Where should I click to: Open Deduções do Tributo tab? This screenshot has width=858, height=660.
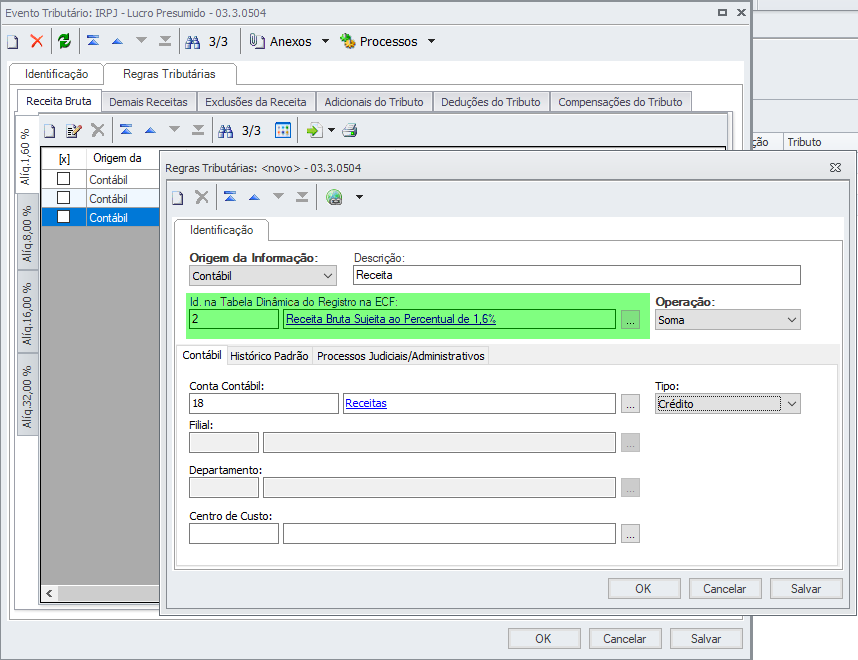(x=490, y=102)
